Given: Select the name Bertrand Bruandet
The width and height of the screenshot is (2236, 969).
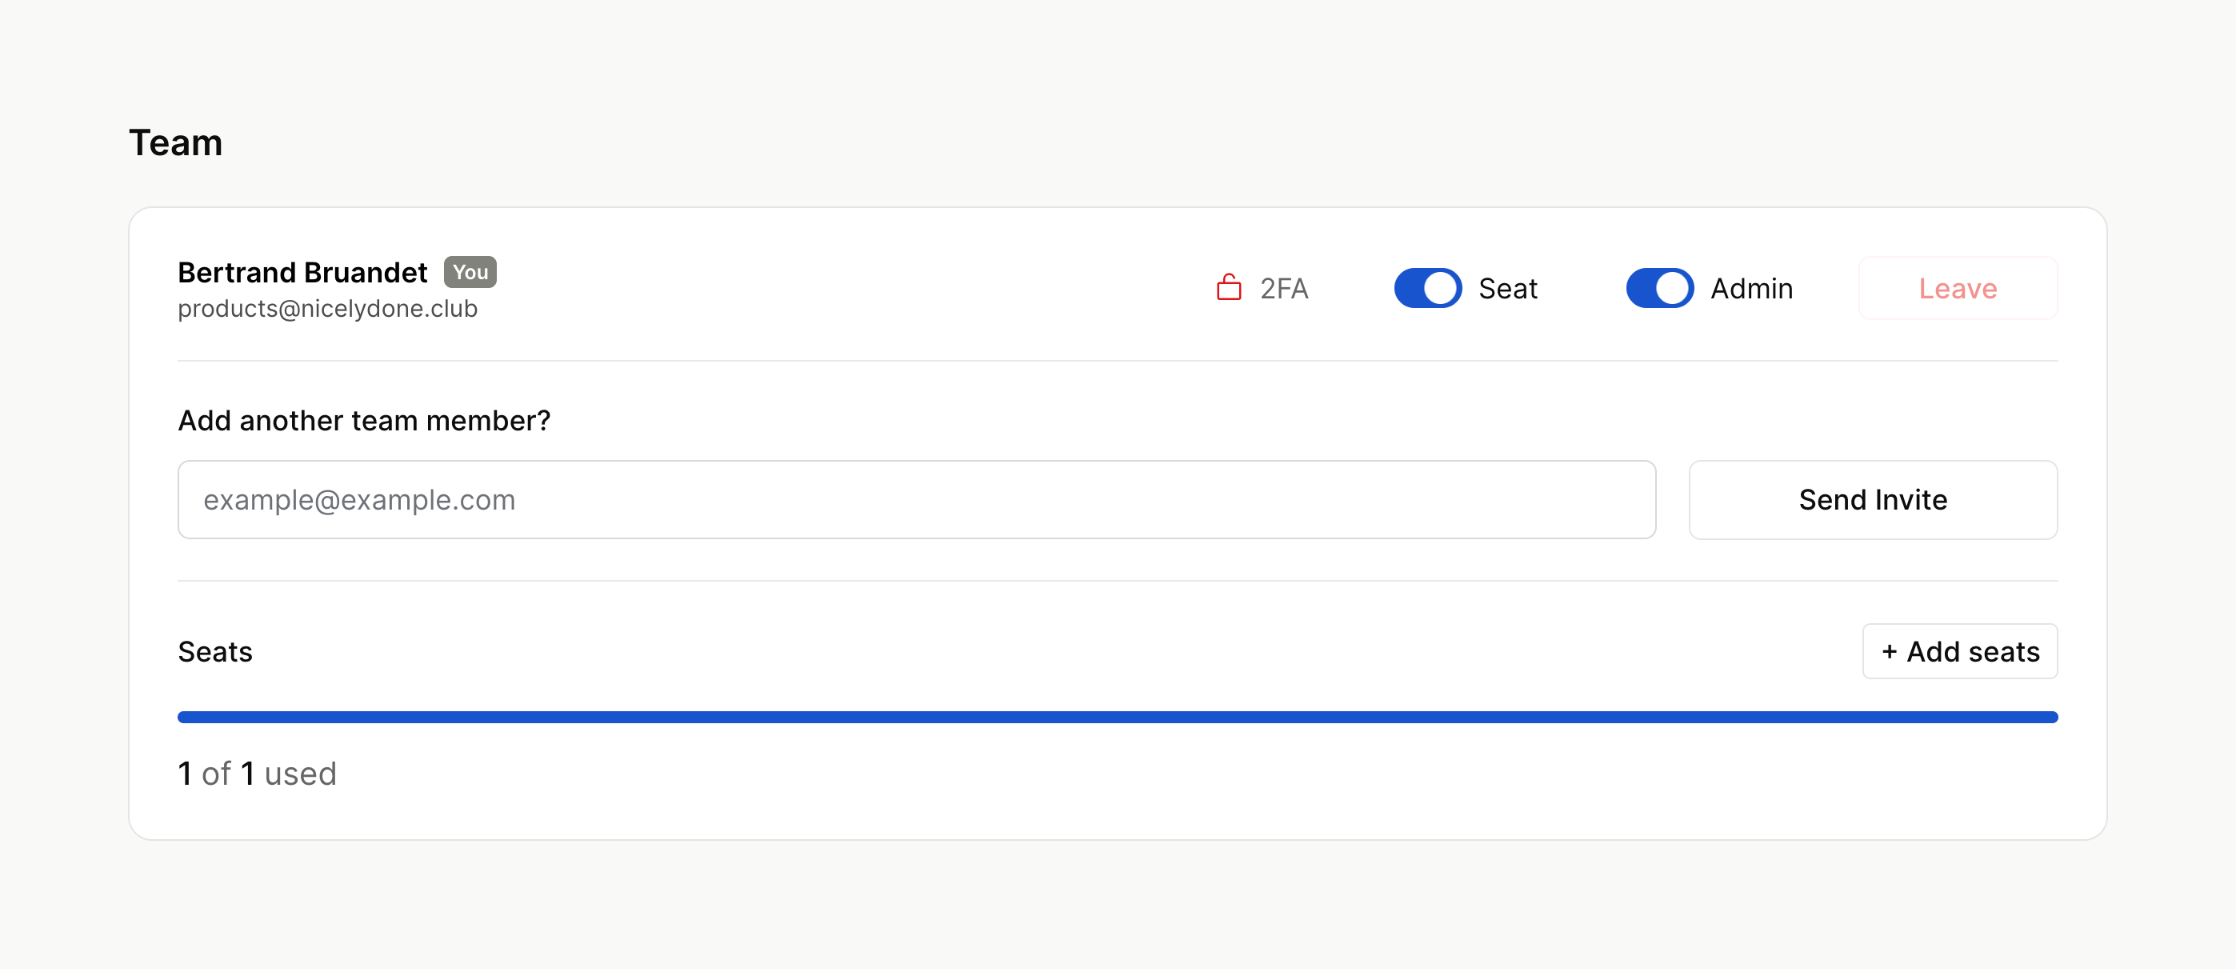Looking at the screenshot, I should coord(302,272).
